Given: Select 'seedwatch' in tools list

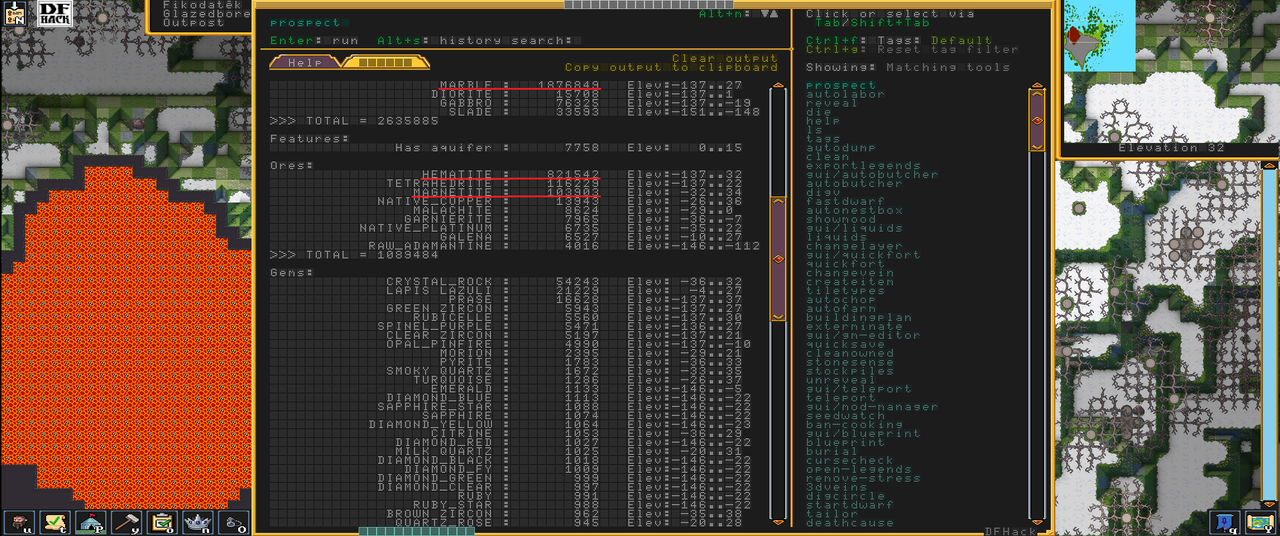Looking at the screenshot, I should pyautogui.click(x=845, y=417).
